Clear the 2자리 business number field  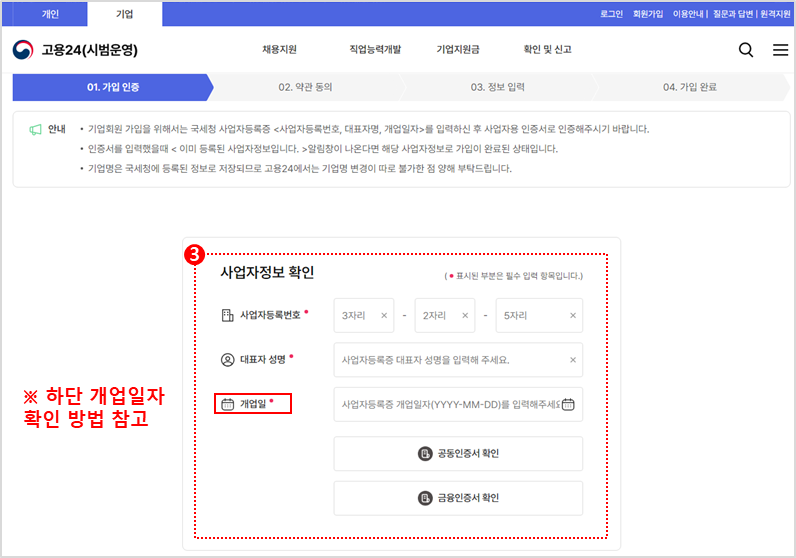click(x=465, y=315)
